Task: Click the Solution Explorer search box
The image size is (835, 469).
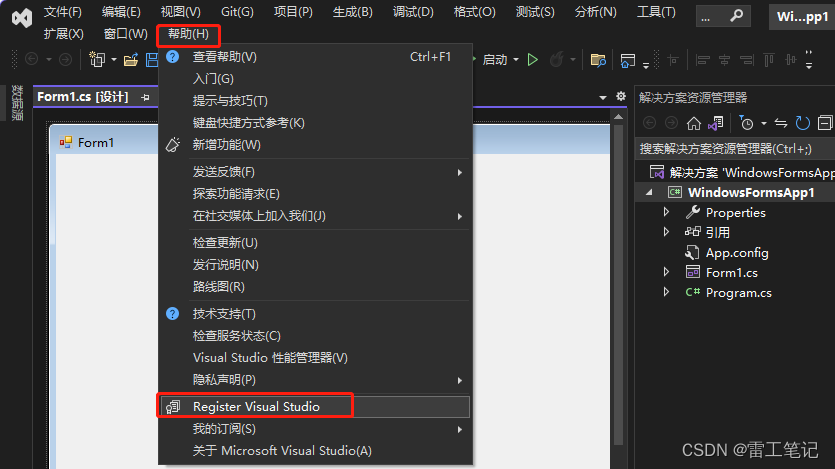Action: tap(736, 149)
